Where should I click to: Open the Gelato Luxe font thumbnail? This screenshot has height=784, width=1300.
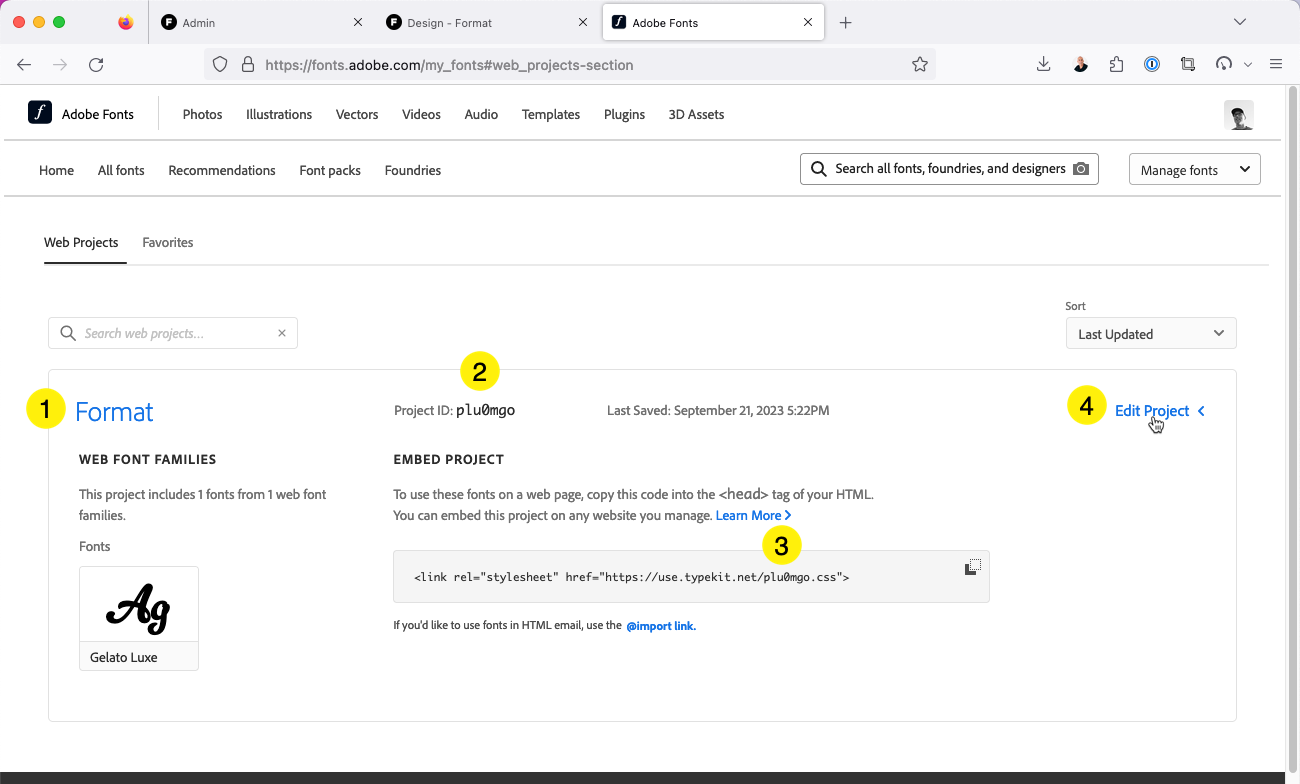pyautogui.click(x=139, y=618)
